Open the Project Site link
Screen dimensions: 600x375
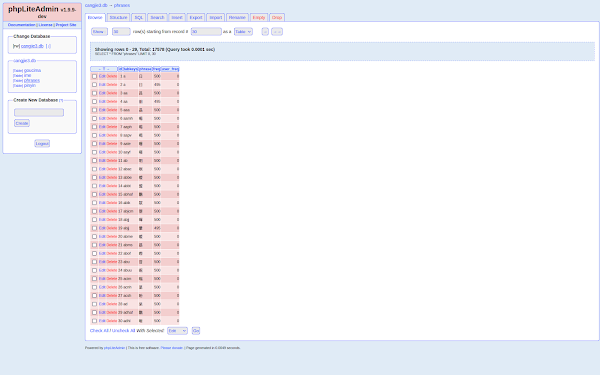66,25
